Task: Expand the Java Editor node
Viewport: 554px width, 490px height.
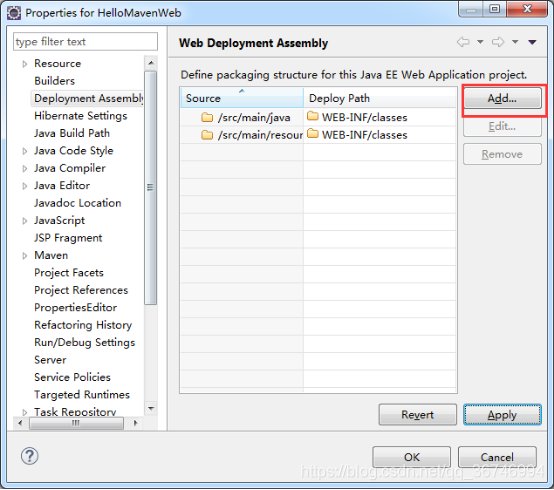Action: pos(25,186)
